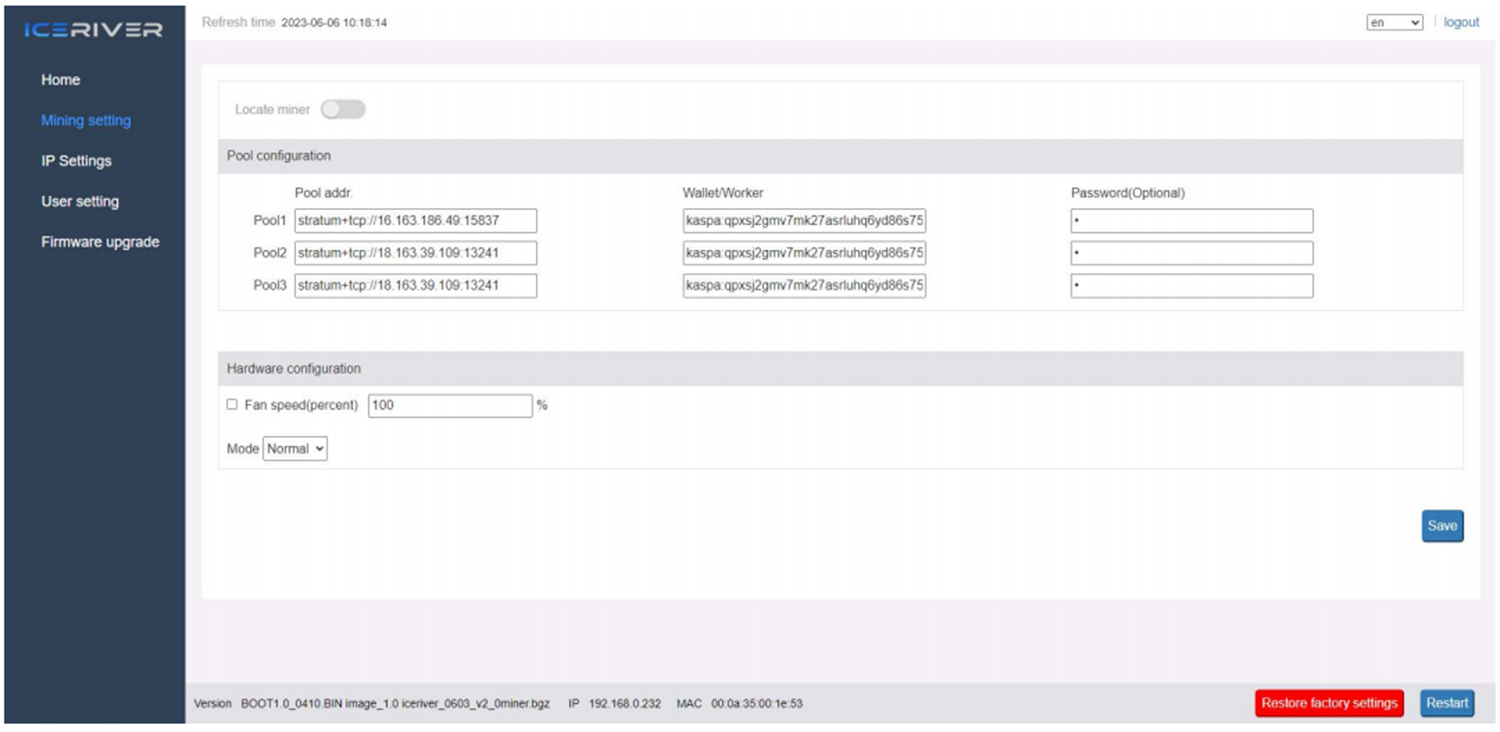Click the logout link
The width and height of the screenshot is (1500, 732).
pos(1461,23)
